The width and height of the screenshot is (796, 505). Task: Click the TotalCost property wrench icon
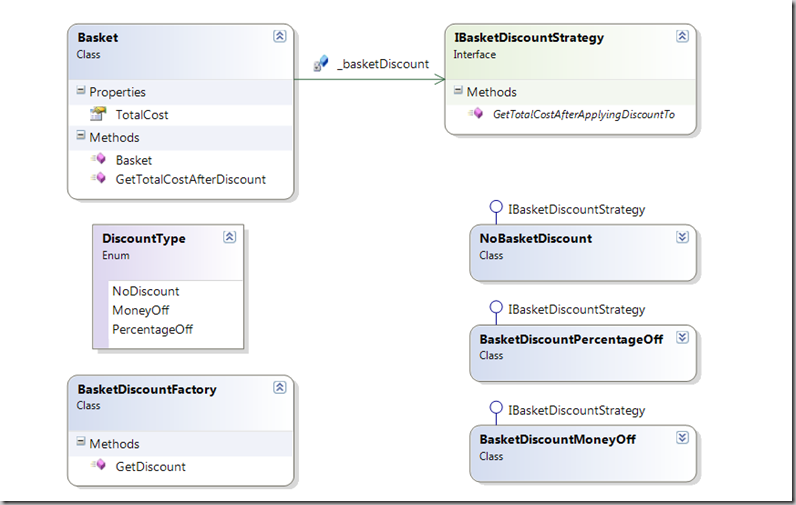pos(98,115)
